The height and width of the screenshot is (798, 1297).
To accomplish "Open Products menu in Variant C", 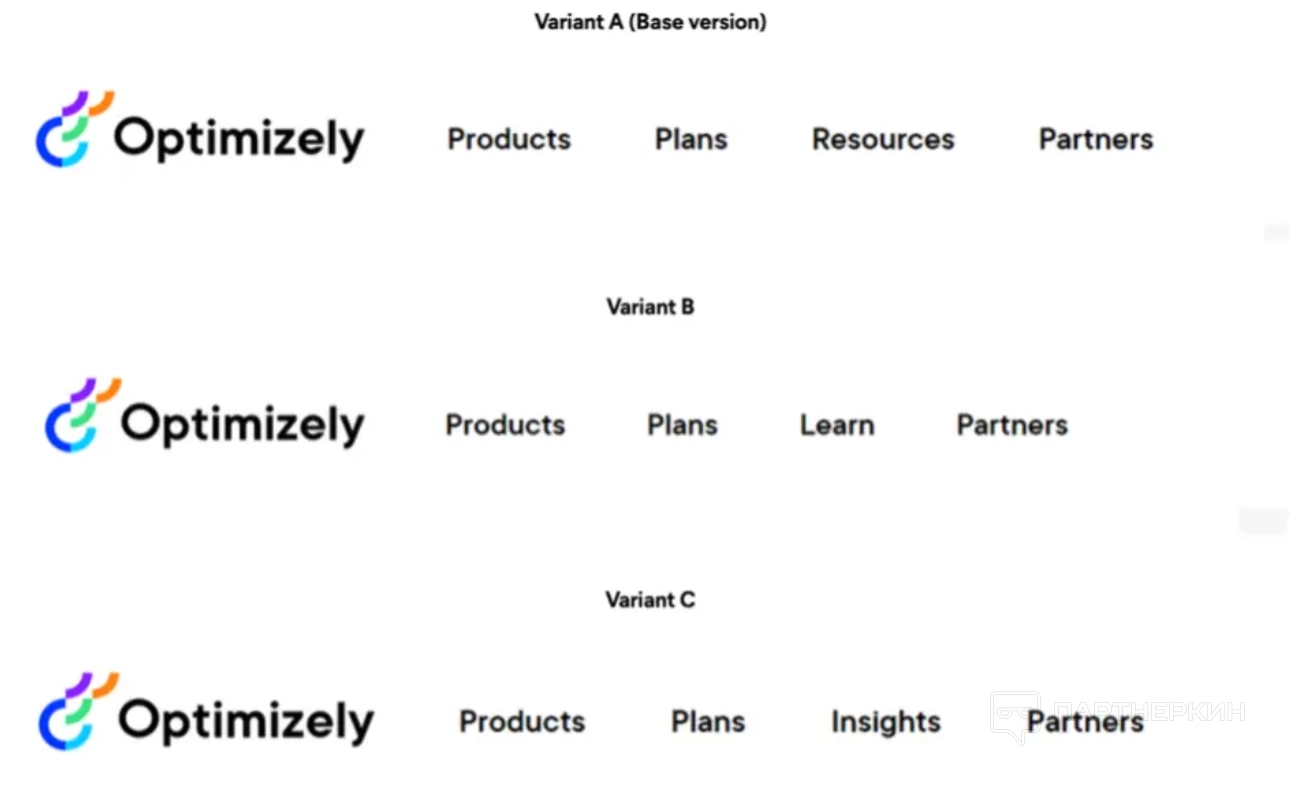I will pyautogui.click(x=522, y=721).
